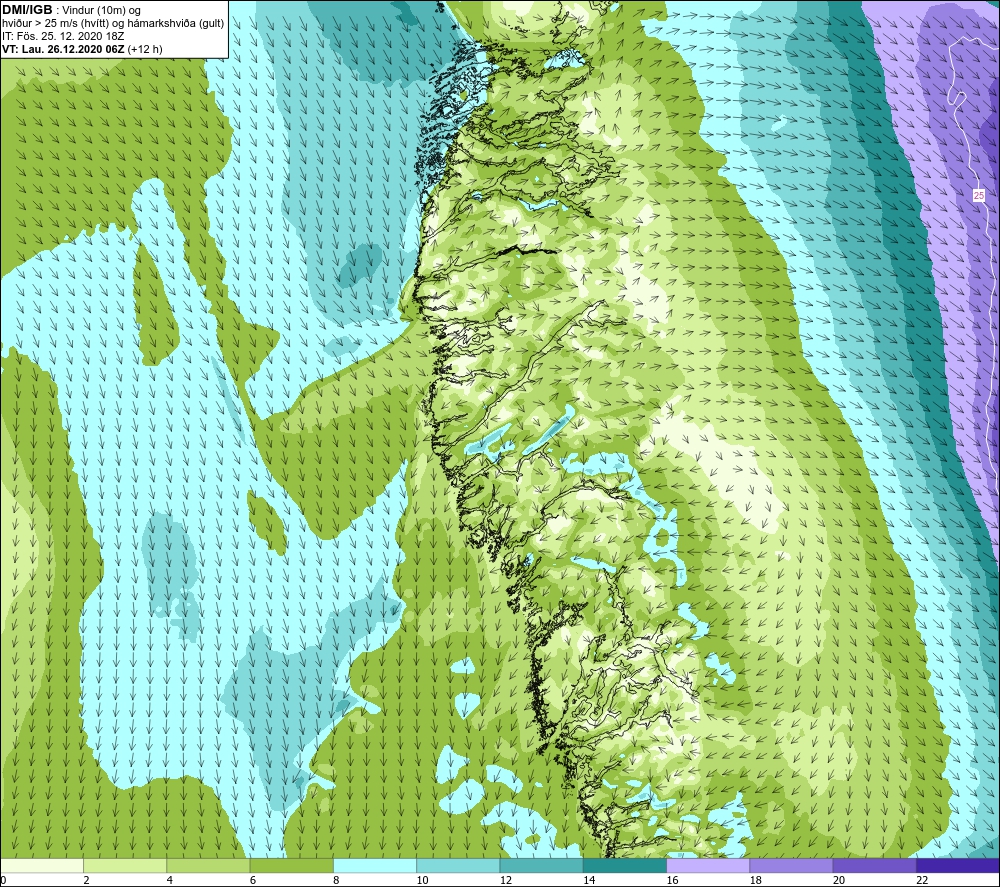
Task: Click the legend number 4
Action: (x=170, y=880)
